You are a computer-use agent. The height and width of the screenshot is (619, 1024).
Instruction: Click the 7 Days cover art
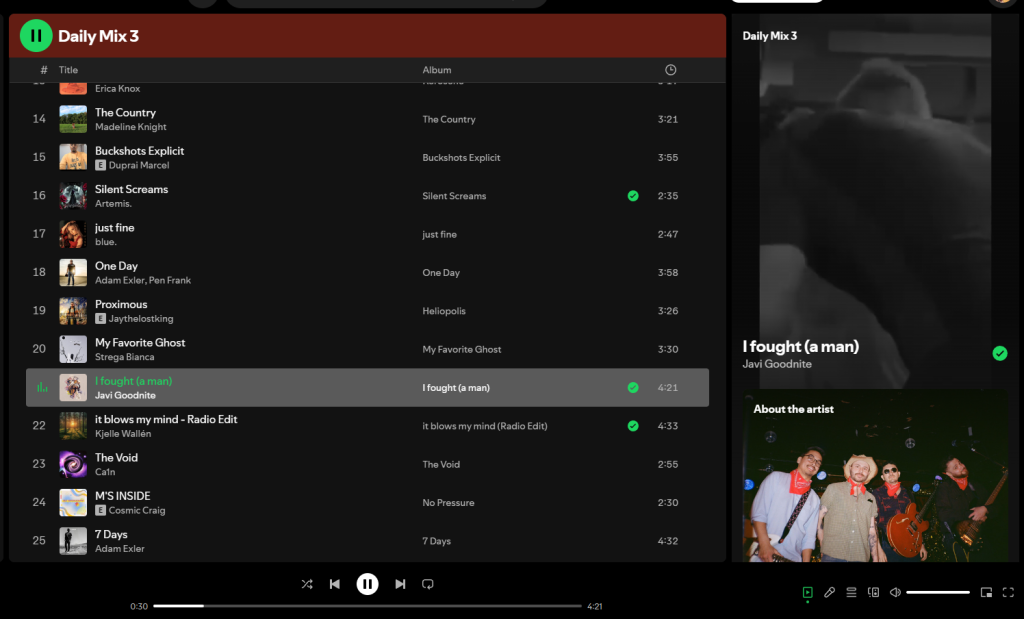coord(73,541)
